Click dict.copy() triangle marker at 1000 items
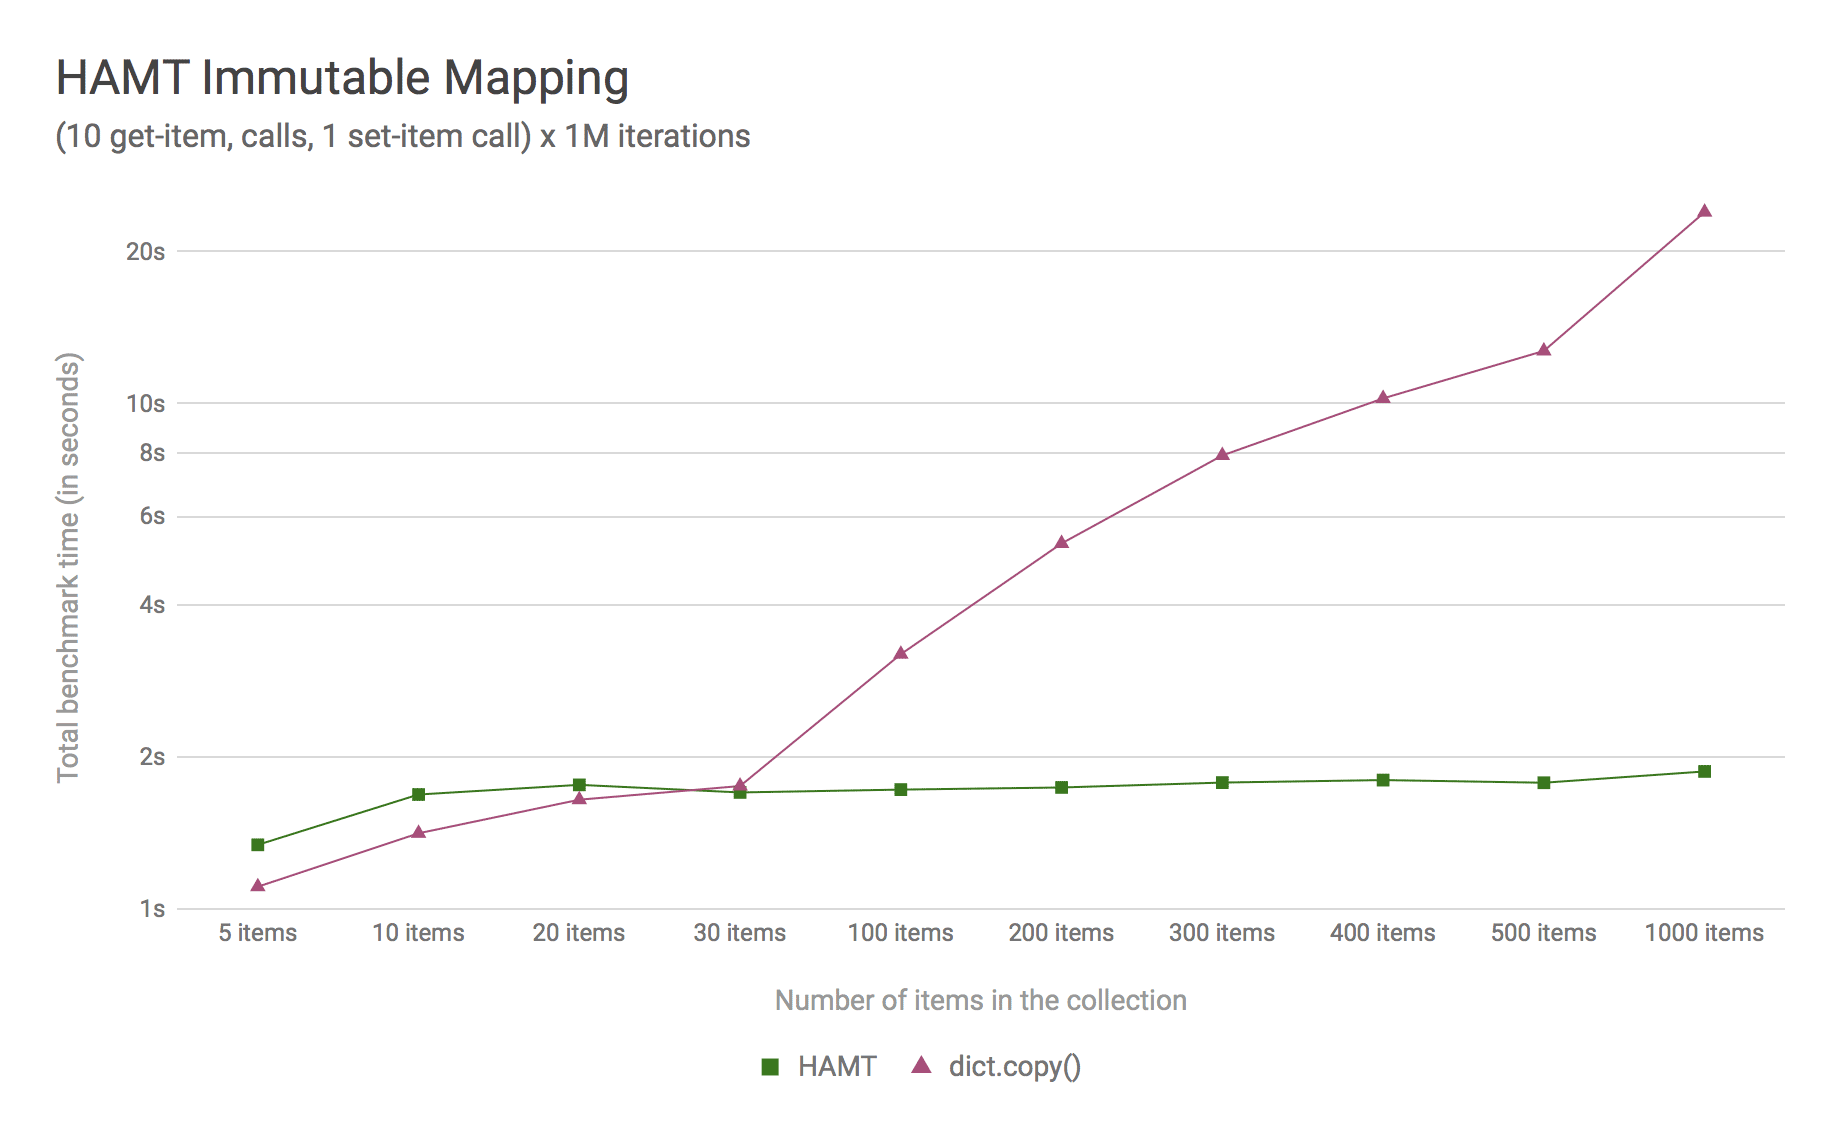This screenshot has width=1840, height=1136. click(1704, 211)
